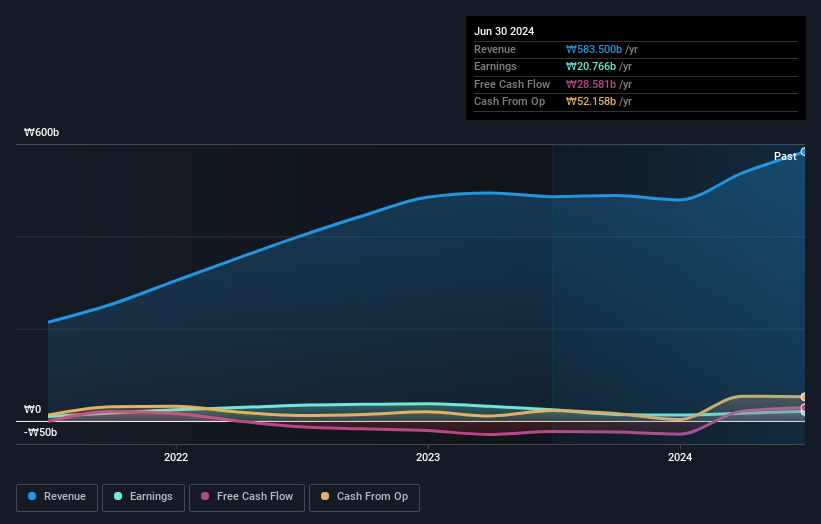Toggle the Earnings legend button

[143, 497]
